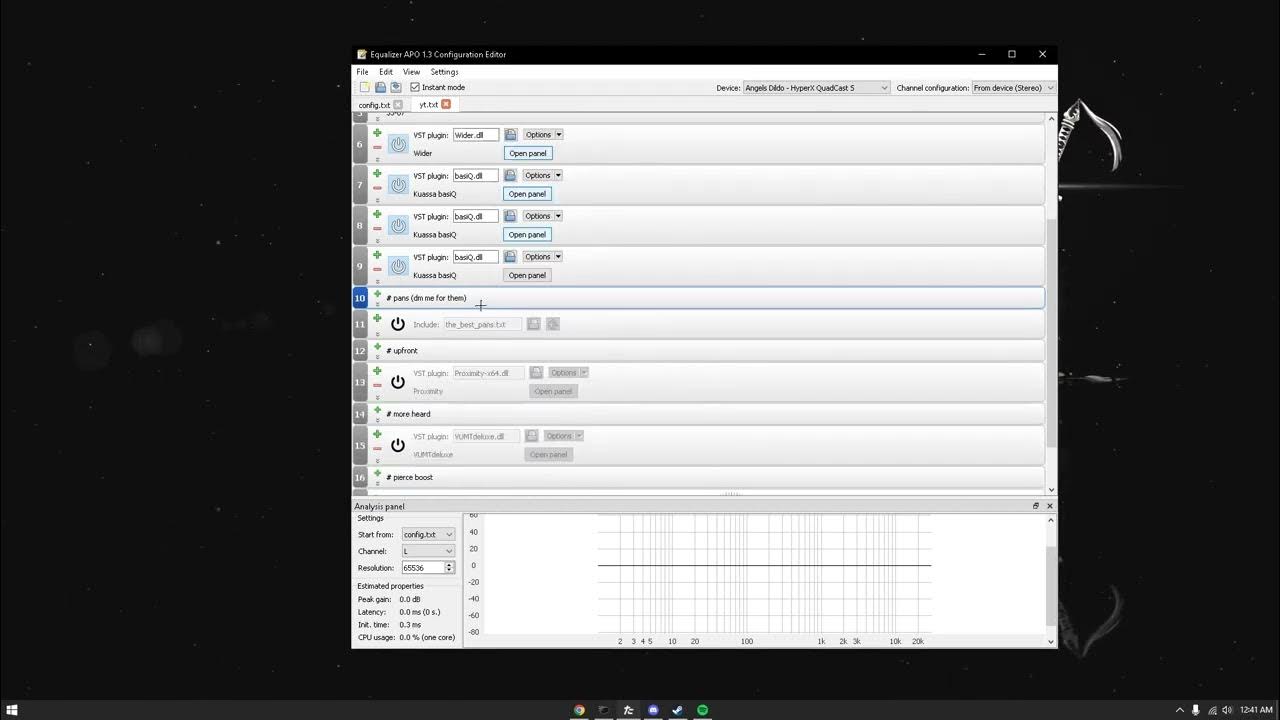Add a filter with row 7 green plus

[x=377, y=173]
